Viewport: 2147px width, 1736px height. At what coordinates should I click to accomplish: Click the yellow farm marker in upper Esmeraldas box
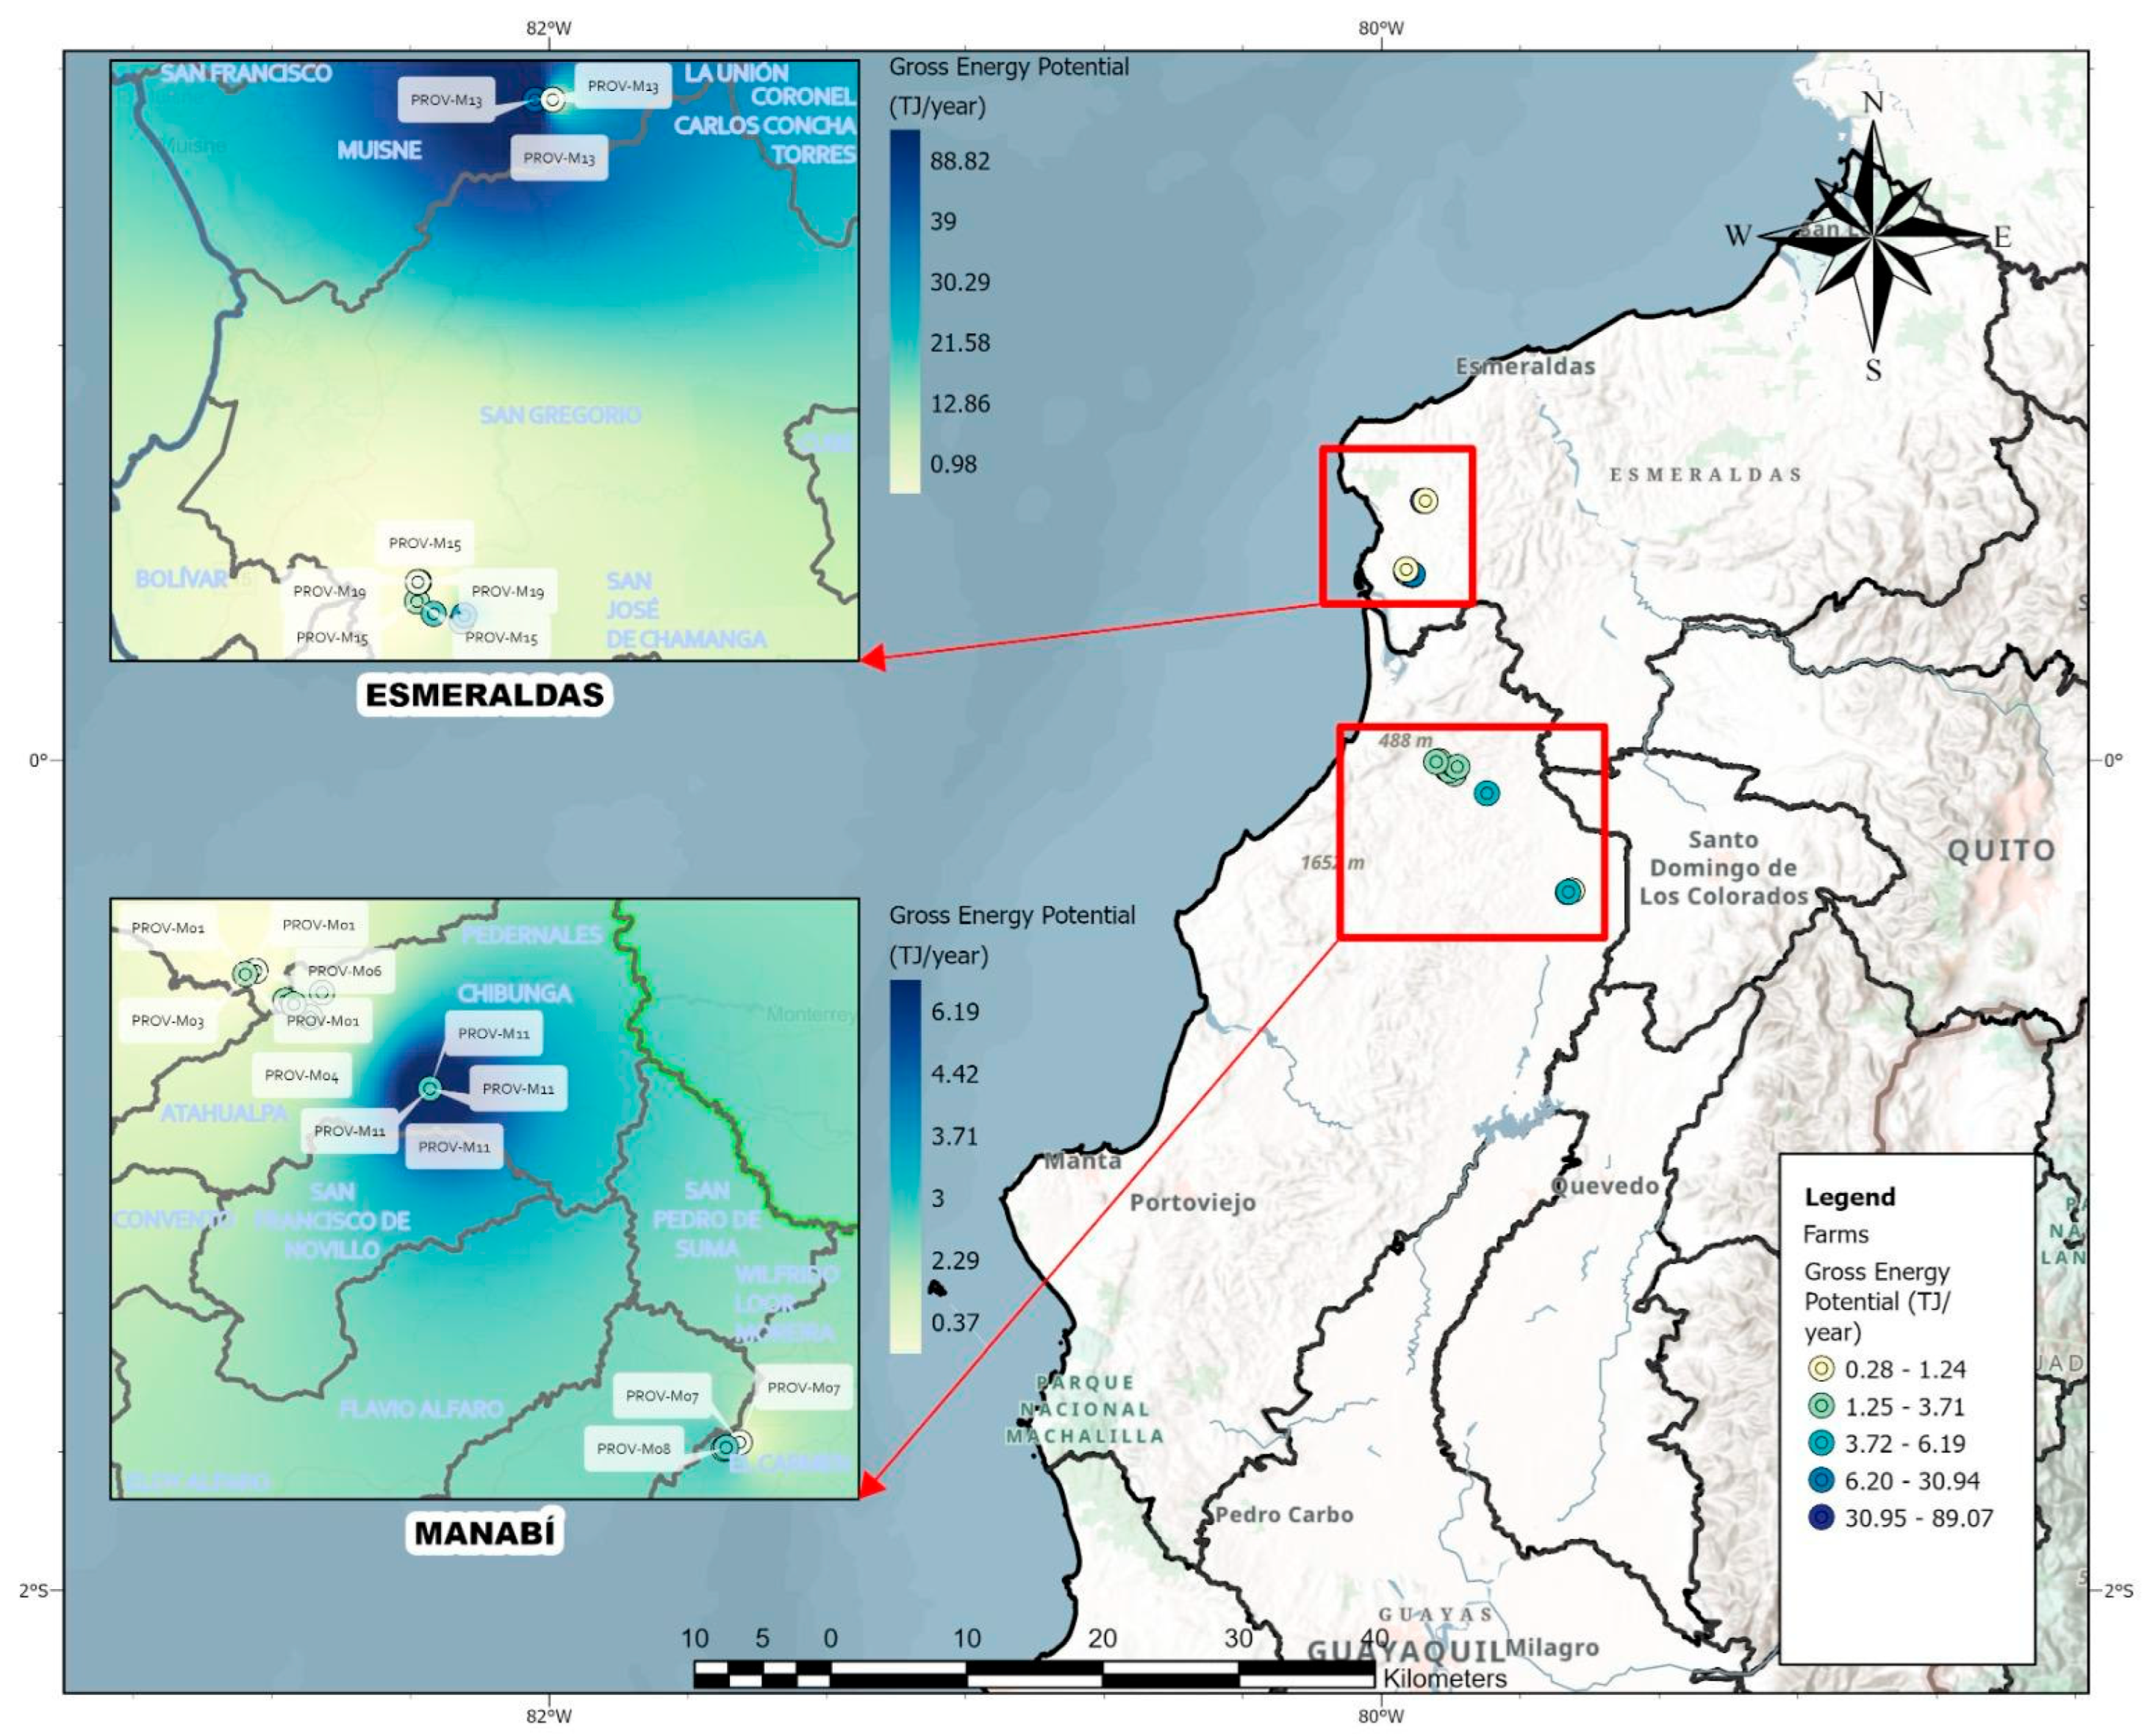click(1425, 500)
